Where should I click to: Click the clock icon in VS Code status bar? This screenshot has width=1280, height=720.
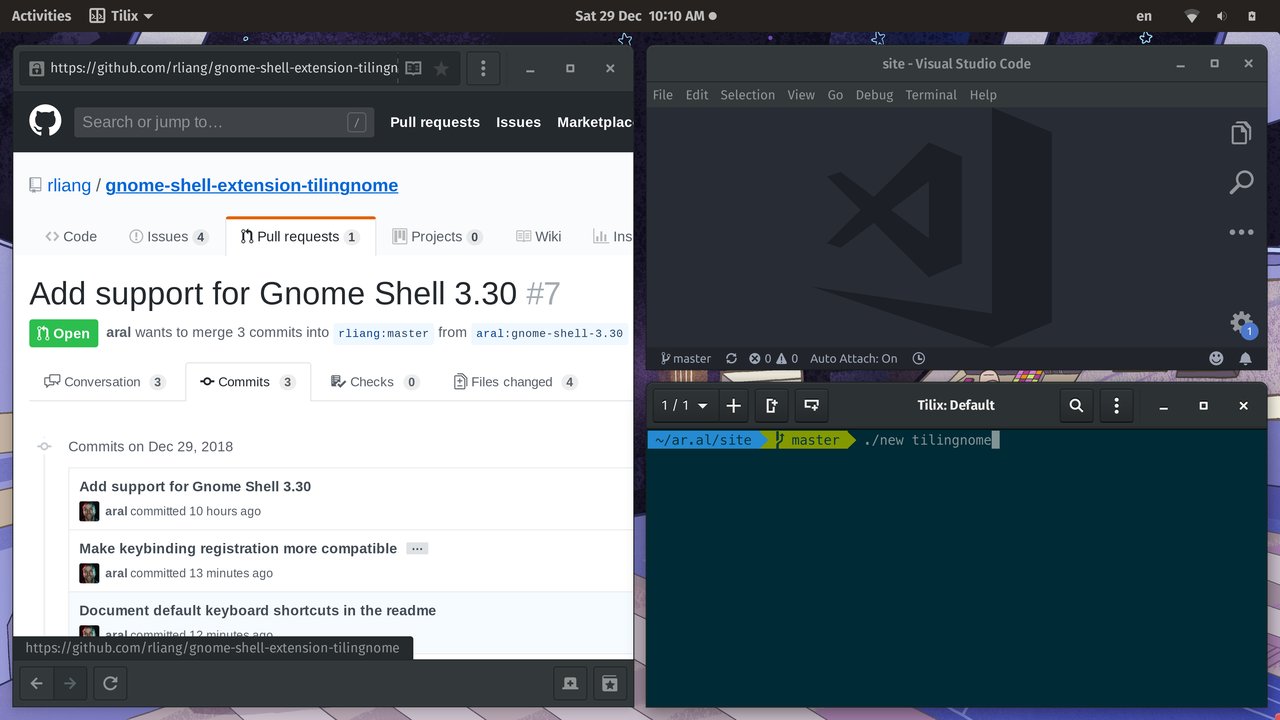pyautogui.click(x=919, y=358)
